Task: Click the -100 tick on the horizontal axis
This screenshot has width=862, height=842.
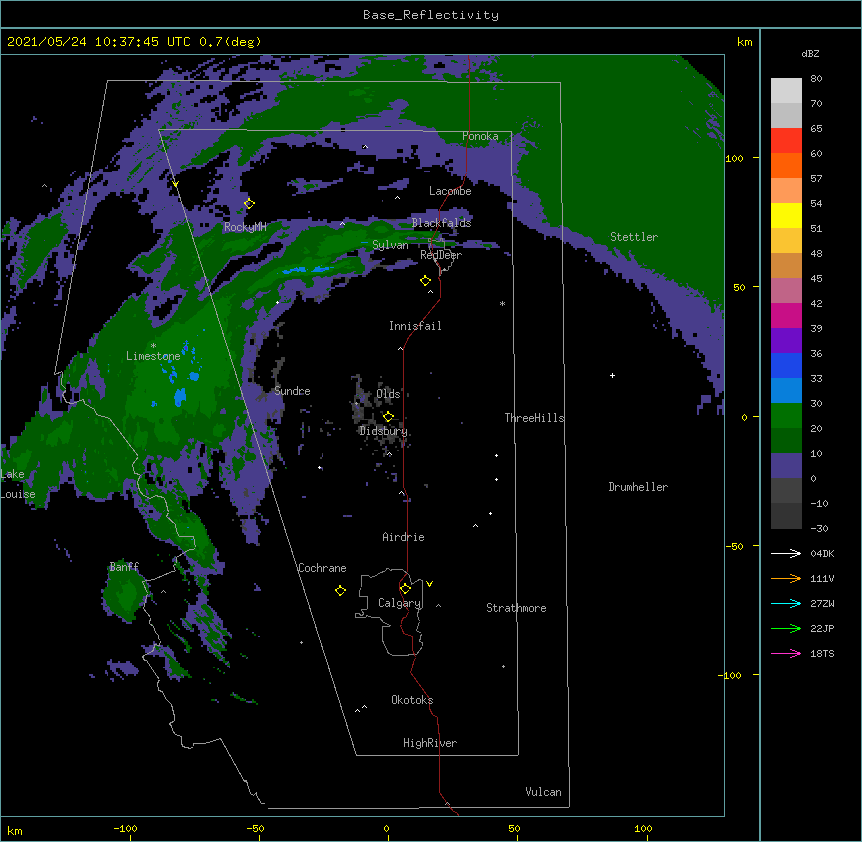Action: tap(125, 828)
